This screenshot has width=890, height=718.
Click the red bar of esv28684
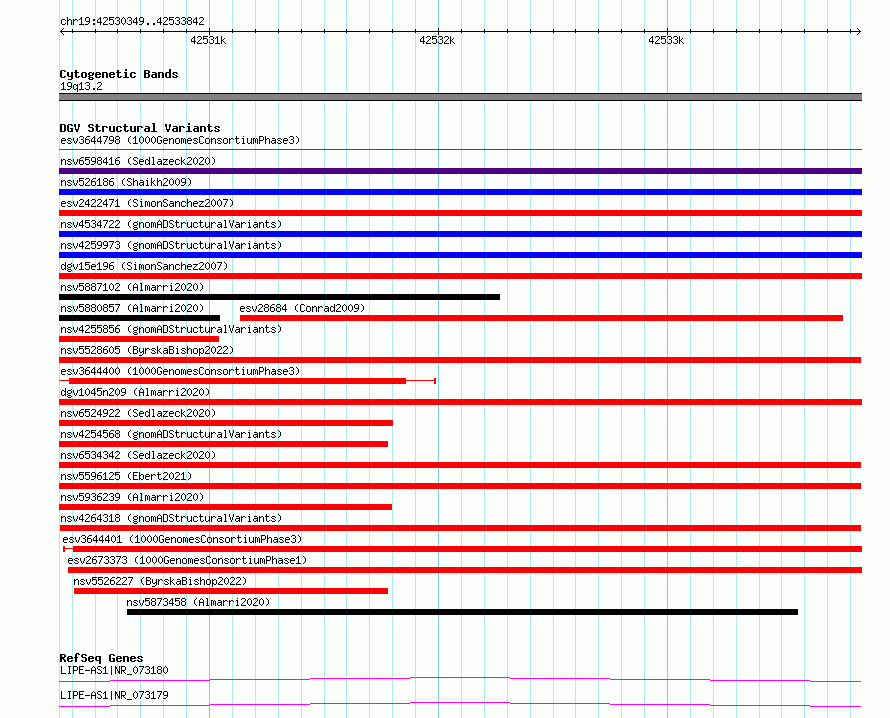click(x=541, y=318)
